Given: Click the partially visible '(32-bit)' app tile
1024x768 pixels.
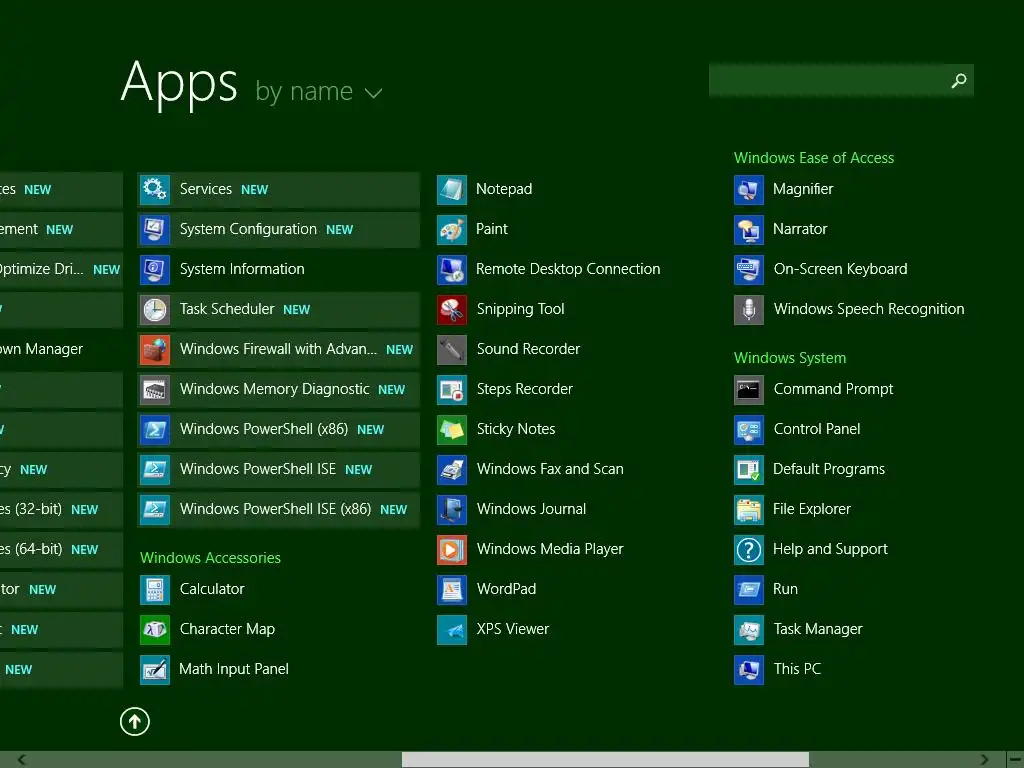Looking at the screenshot, I should 61,509.
